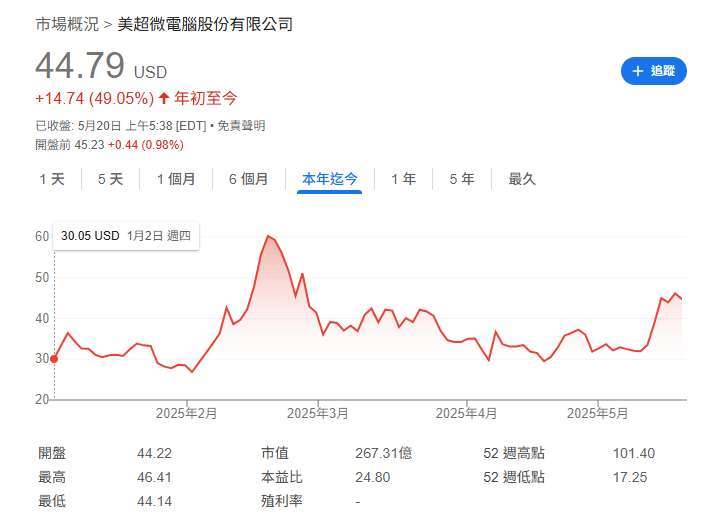Click the 101.40 value

(x=634, y=454)
